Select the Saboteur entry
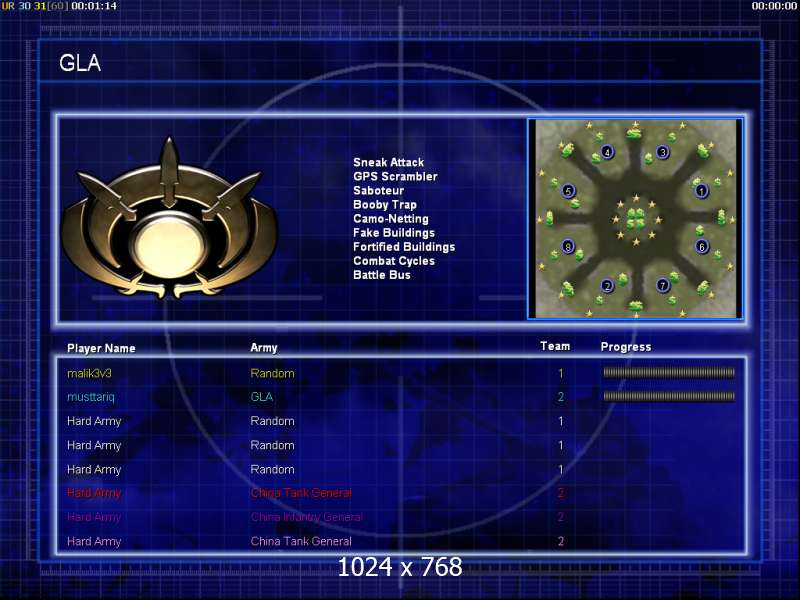The width and height of the screenshot is (800, 600). click(378, 190)
